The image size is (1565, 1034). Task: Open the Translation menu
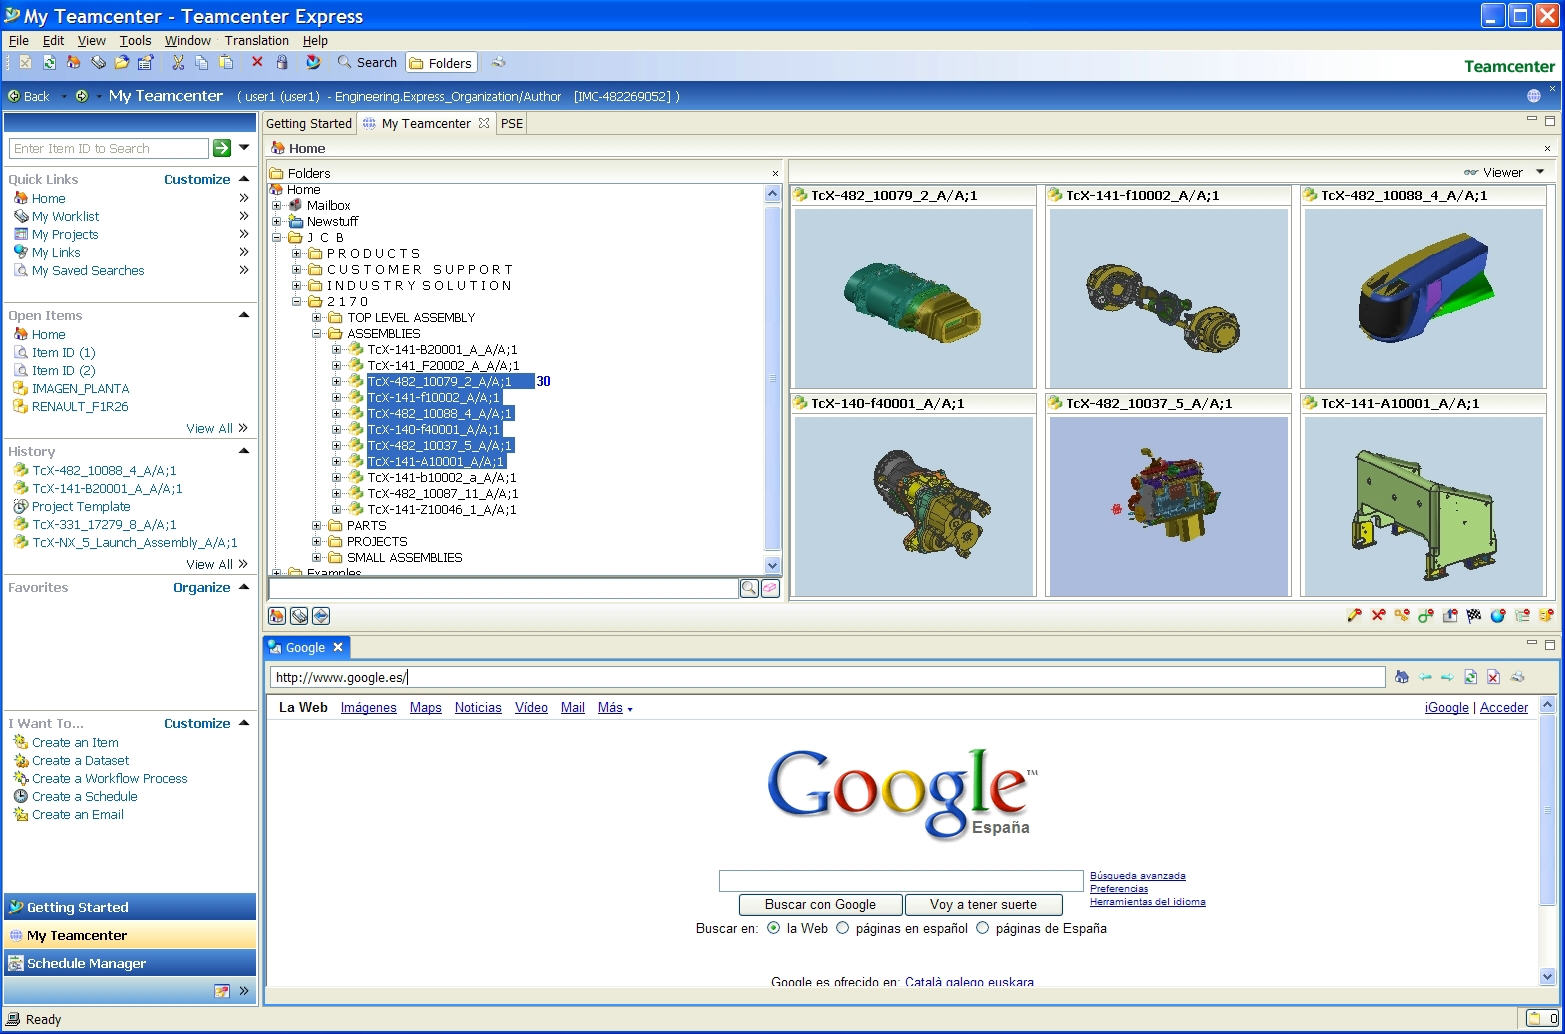(x=256, y=41)
